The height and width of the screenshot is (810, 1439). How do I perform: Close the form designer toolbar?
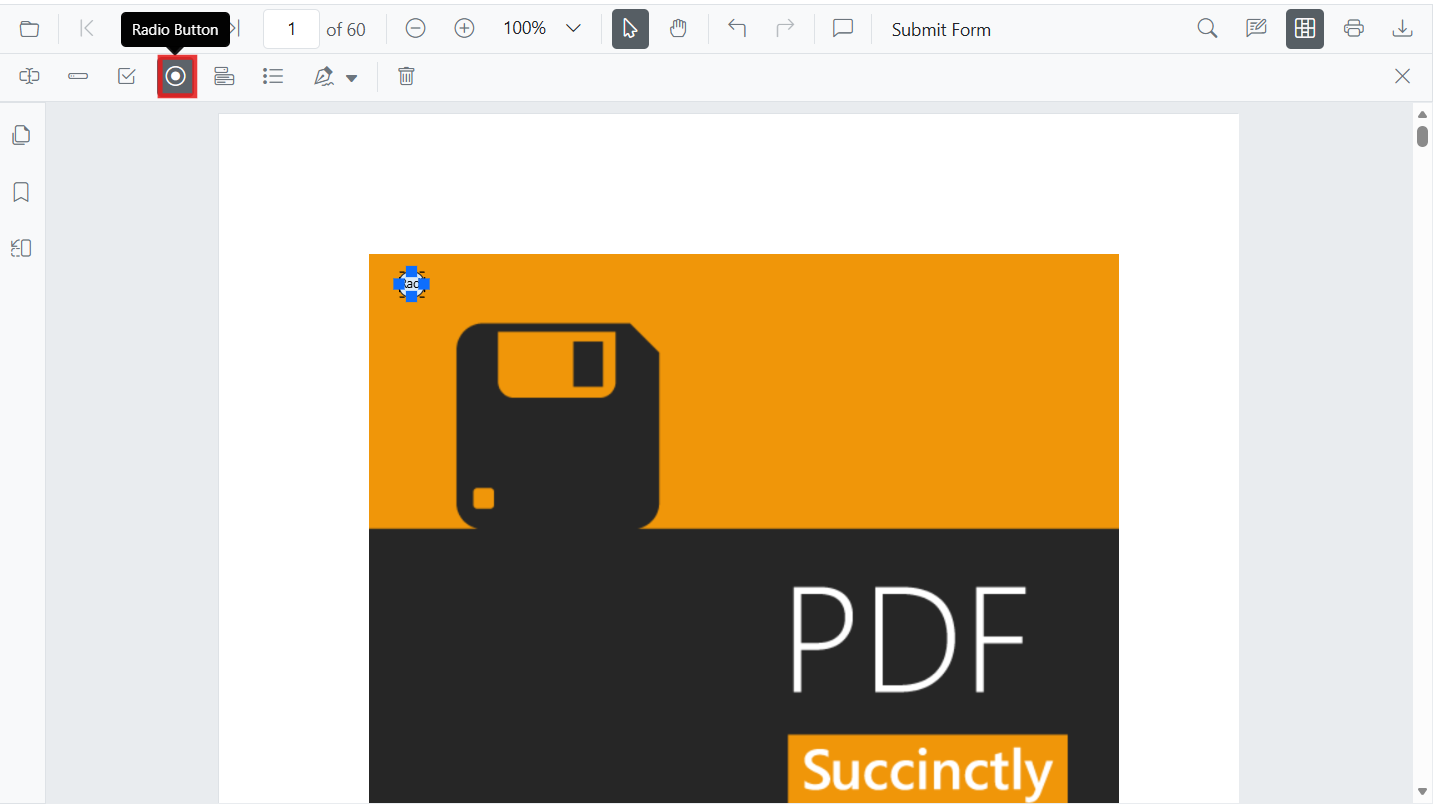pos(1402,77)
